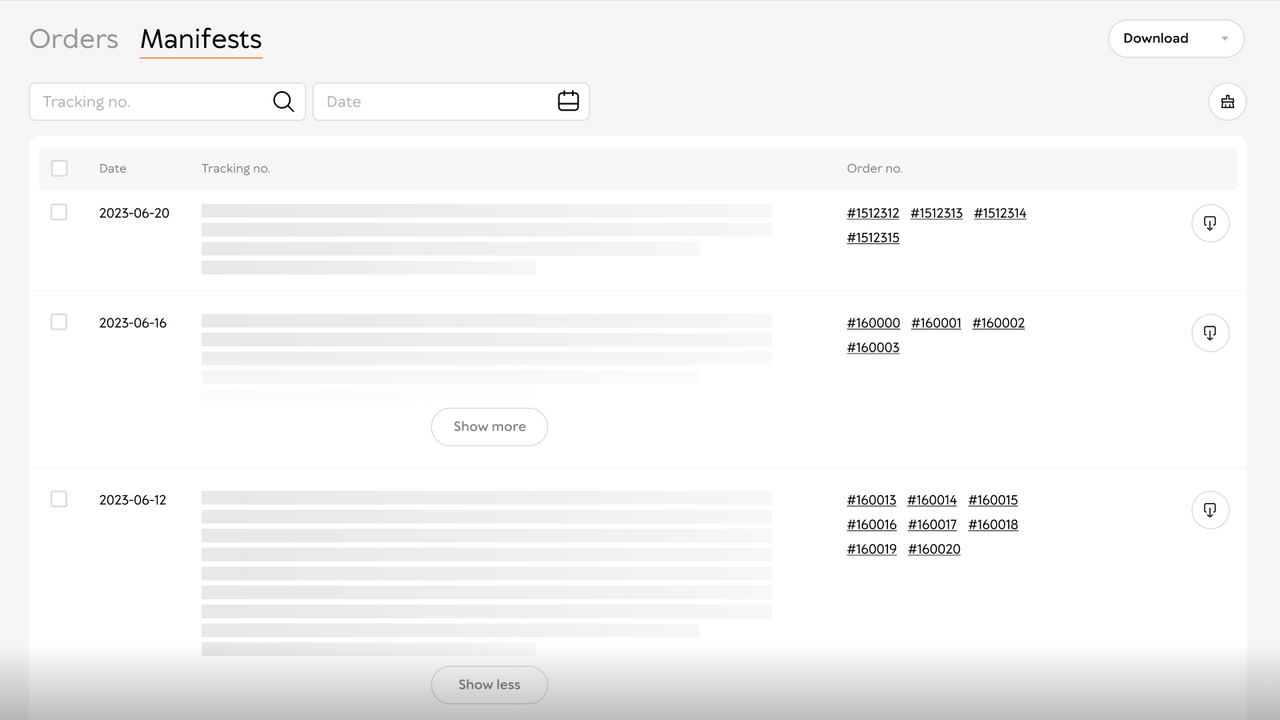The height and width of the screenshot is (720, 1280).
Task: Check the select-all checkbox in the header
Action: coord(59,168)
